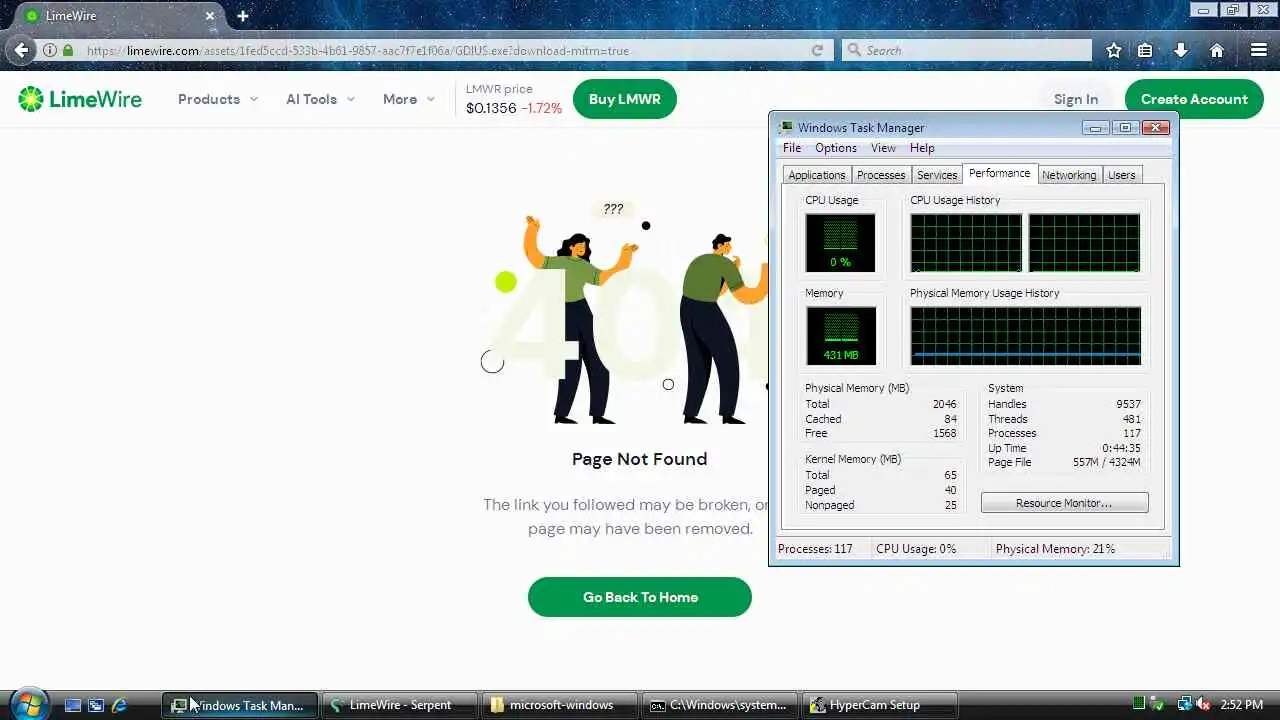Reload the page with the refresh icon

pos(817,50)
